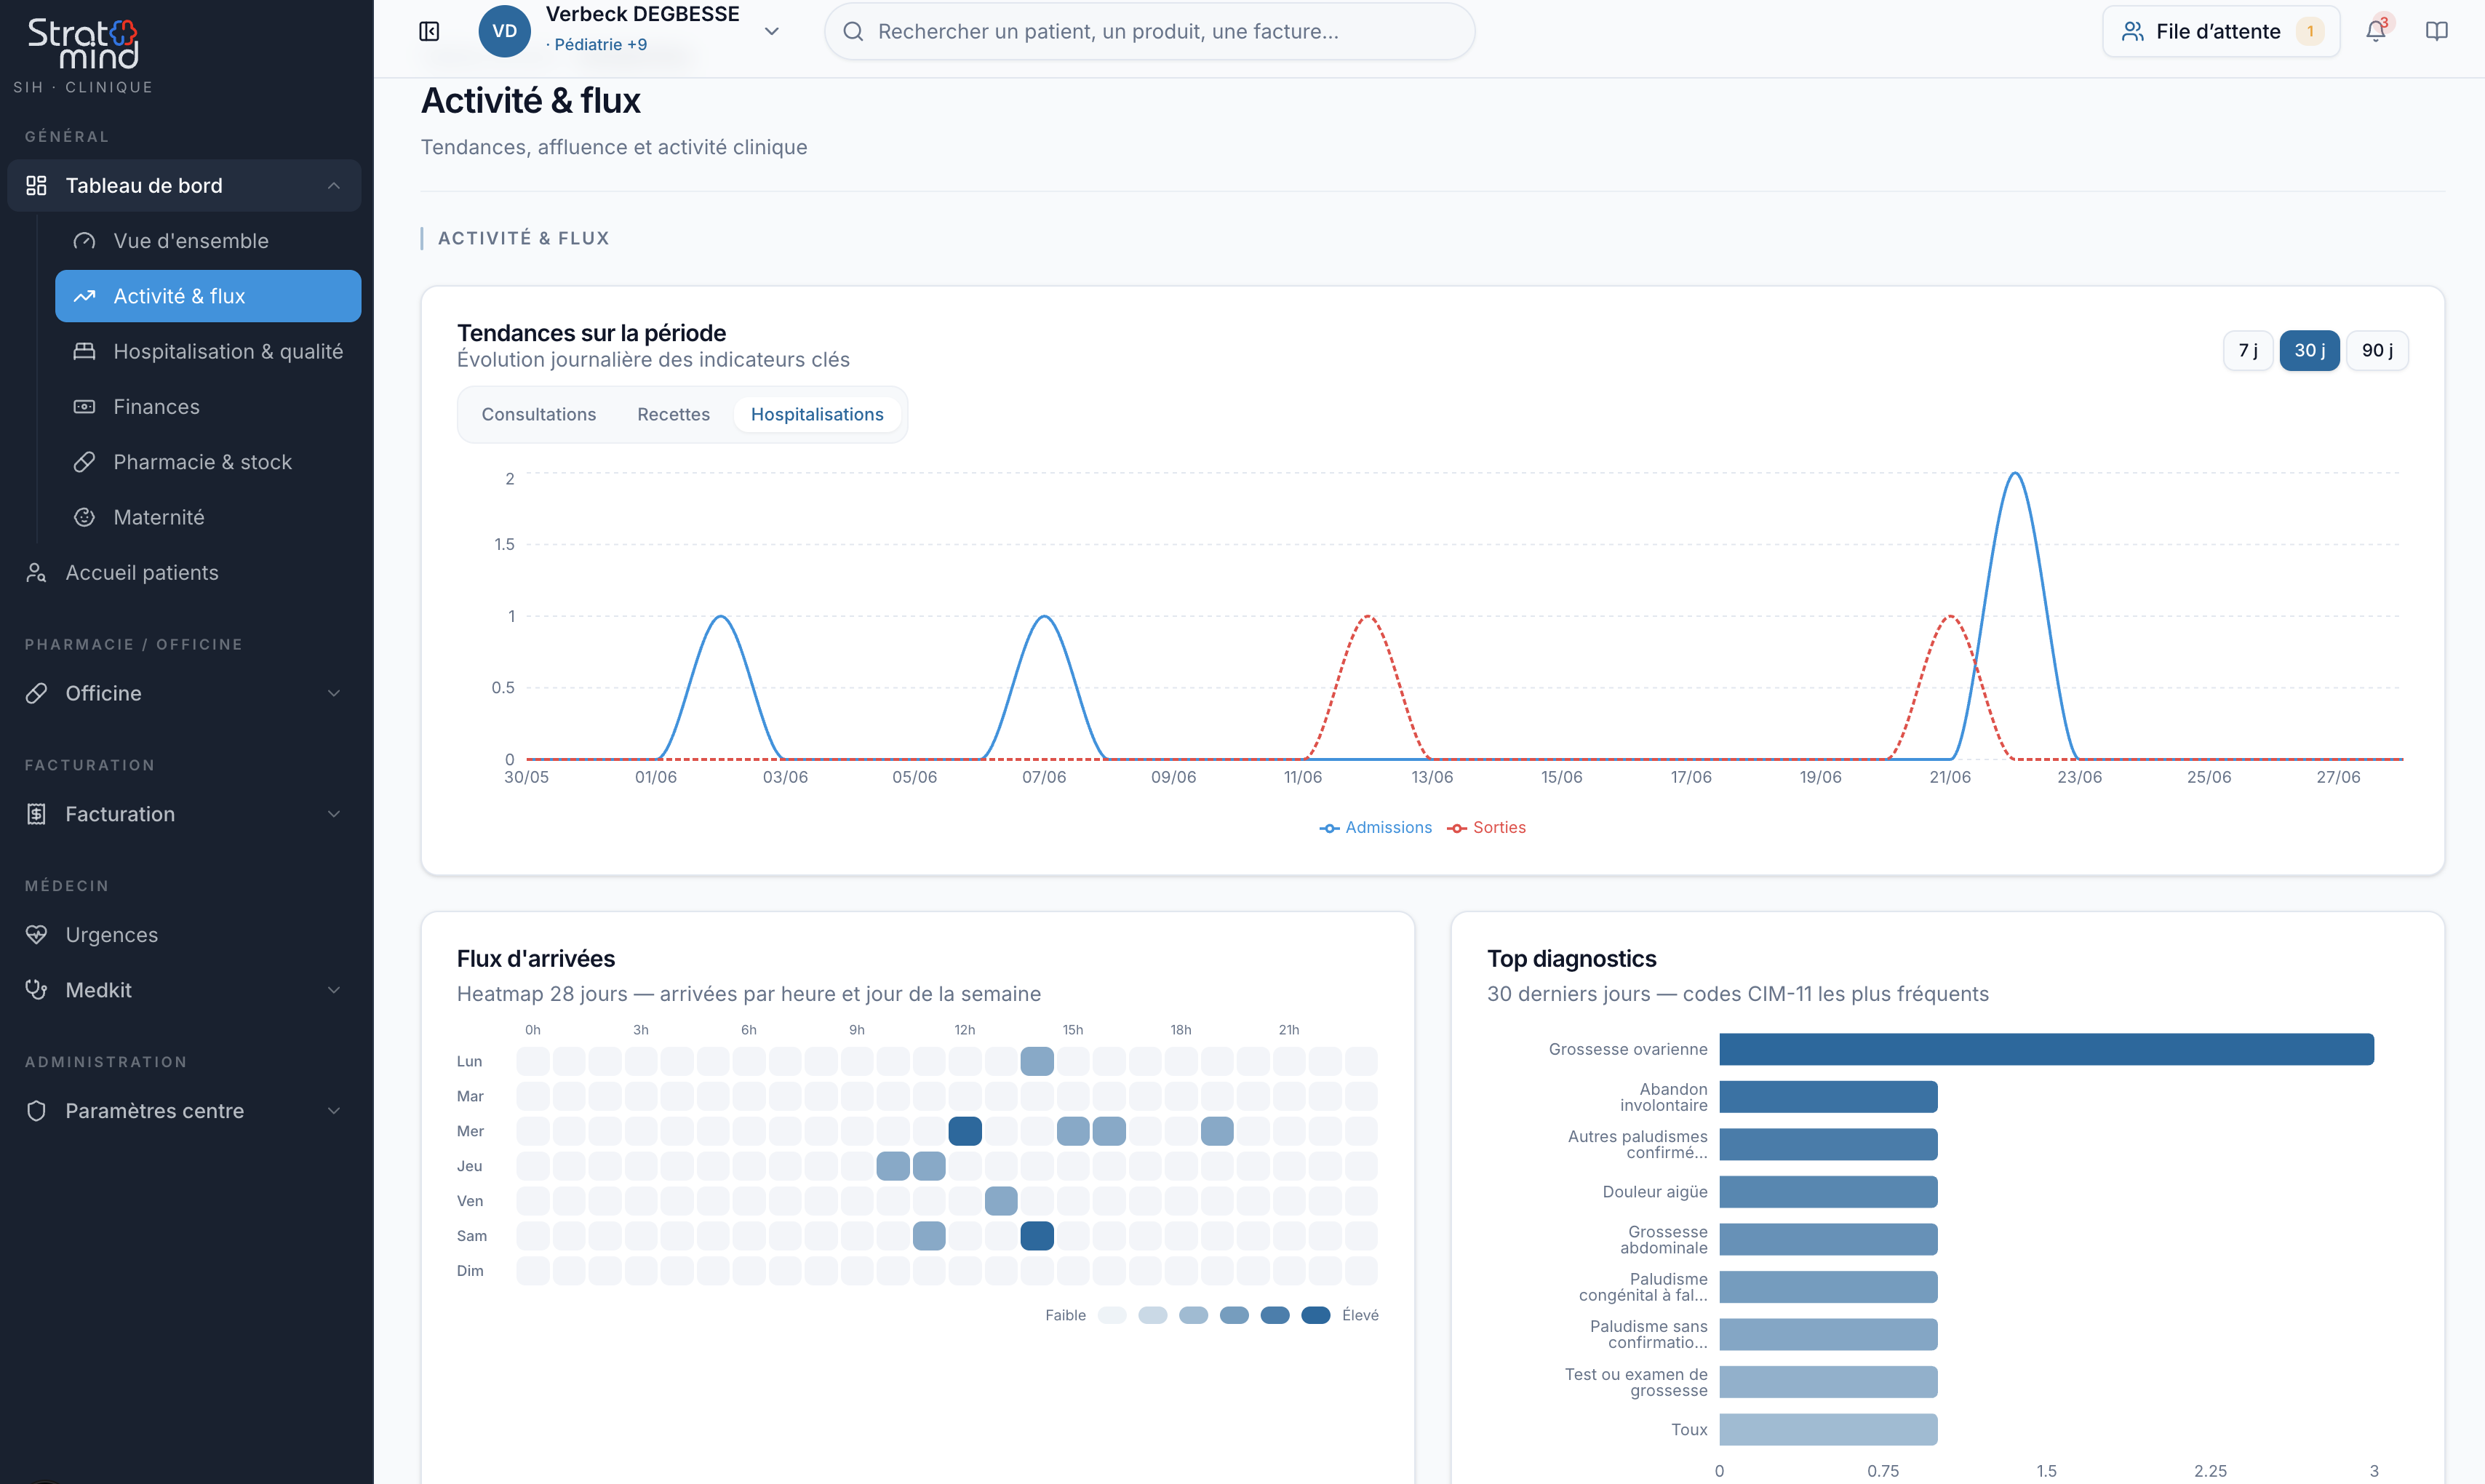The width and height of the screenshot is (2485, 1484).
Task: Expand the Medkit menu chevron
Action: click(x=334, y=990)
